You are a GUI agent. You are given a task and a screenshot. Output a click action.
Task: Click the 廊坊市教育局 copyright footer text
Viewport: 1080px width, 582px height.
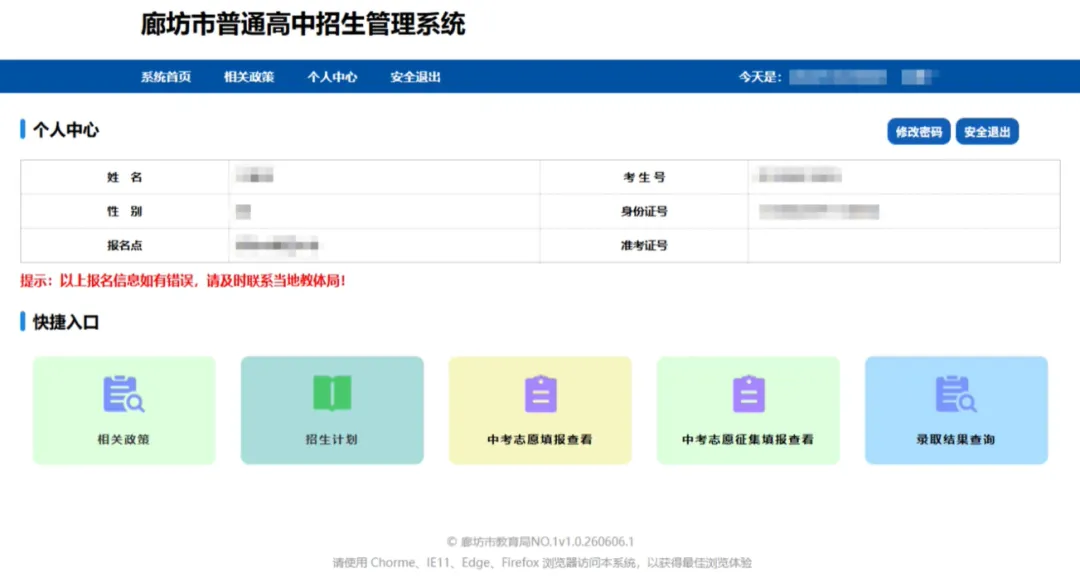pos(540,542)
